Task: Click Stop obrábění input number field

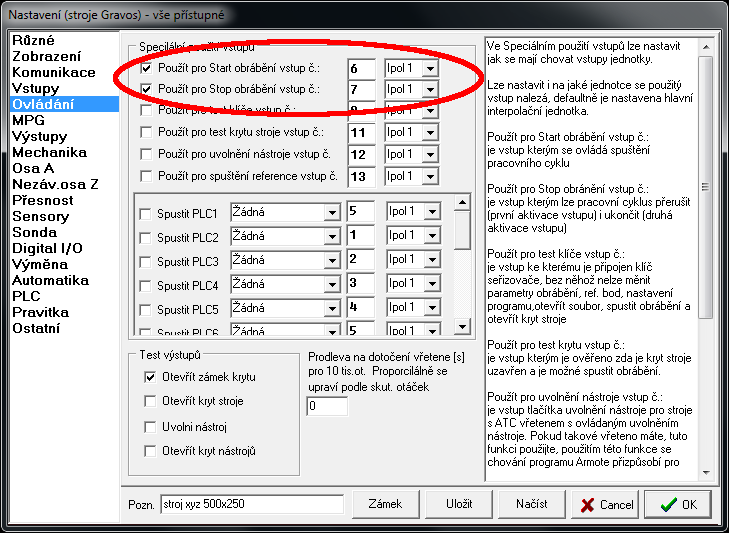Action: (361, 89)
